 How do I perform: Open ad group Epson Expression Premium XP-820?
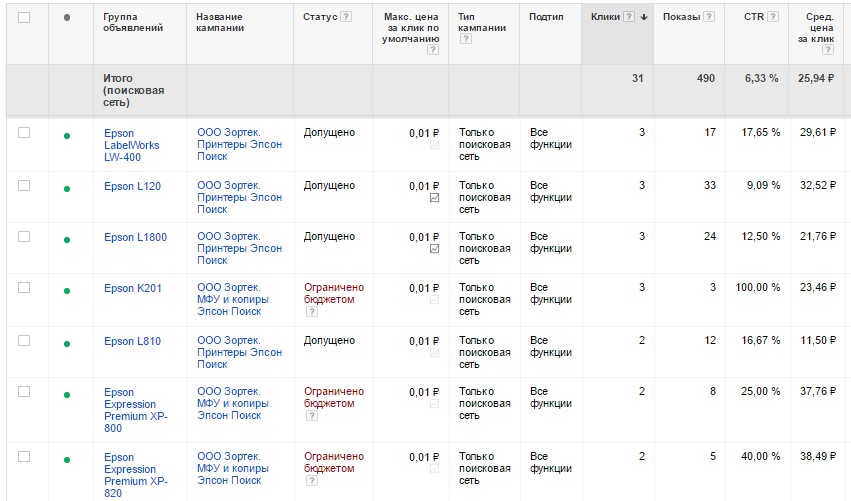pos(136,475)
